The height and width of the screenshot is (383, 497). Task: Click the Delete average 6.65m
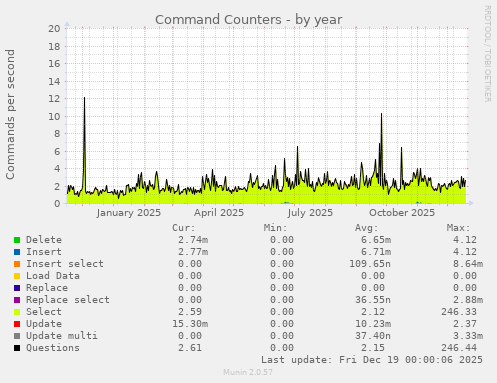pyautogui.click(x=376, y=240)
